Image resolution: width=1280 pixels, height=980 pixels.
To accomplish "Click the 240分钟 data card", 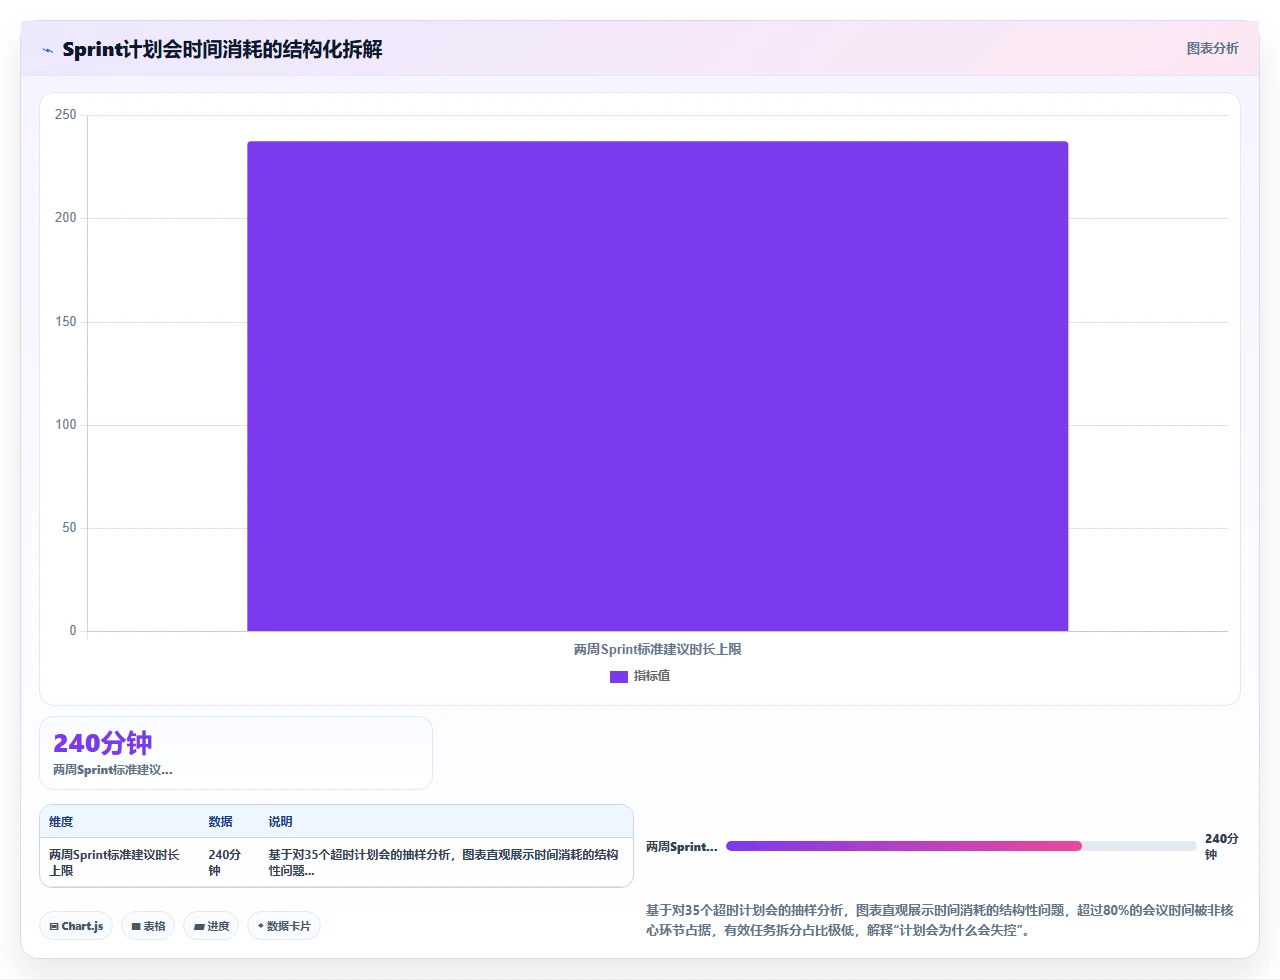I will (236, 753).
